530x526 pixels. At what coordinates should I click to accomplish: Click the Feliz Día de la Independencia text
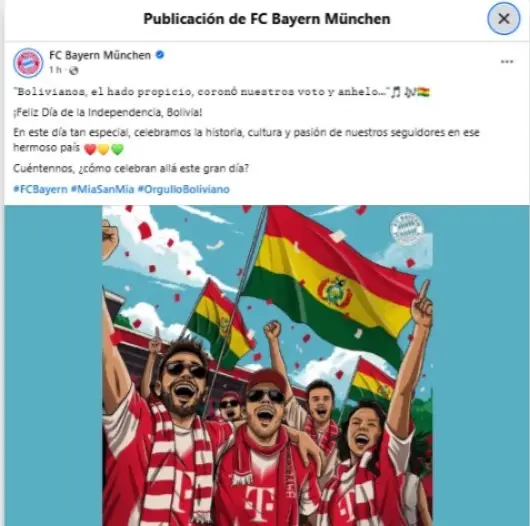[107, 113]
